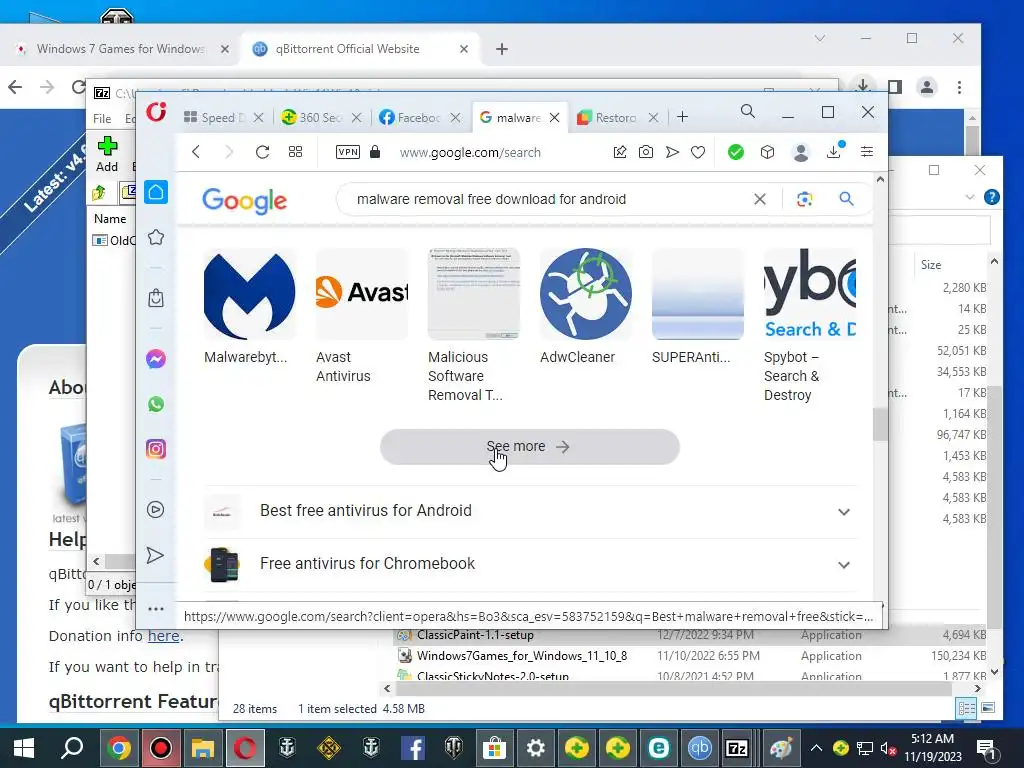Open Opera easy setup sliders icon

[867, 152]
